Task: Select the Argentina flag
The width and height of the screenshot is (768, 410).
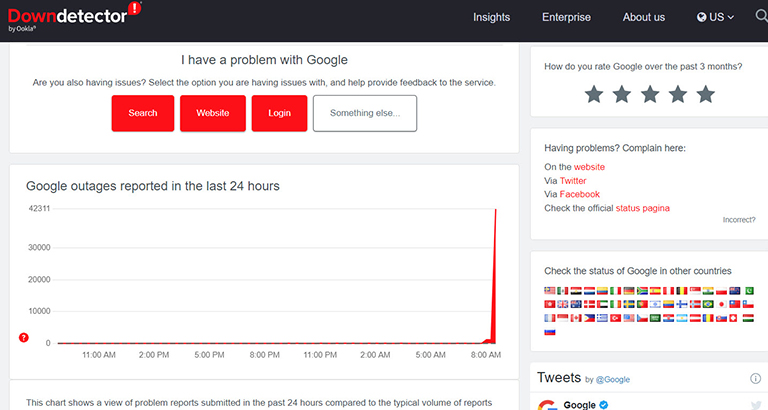Action: (682, 318)
